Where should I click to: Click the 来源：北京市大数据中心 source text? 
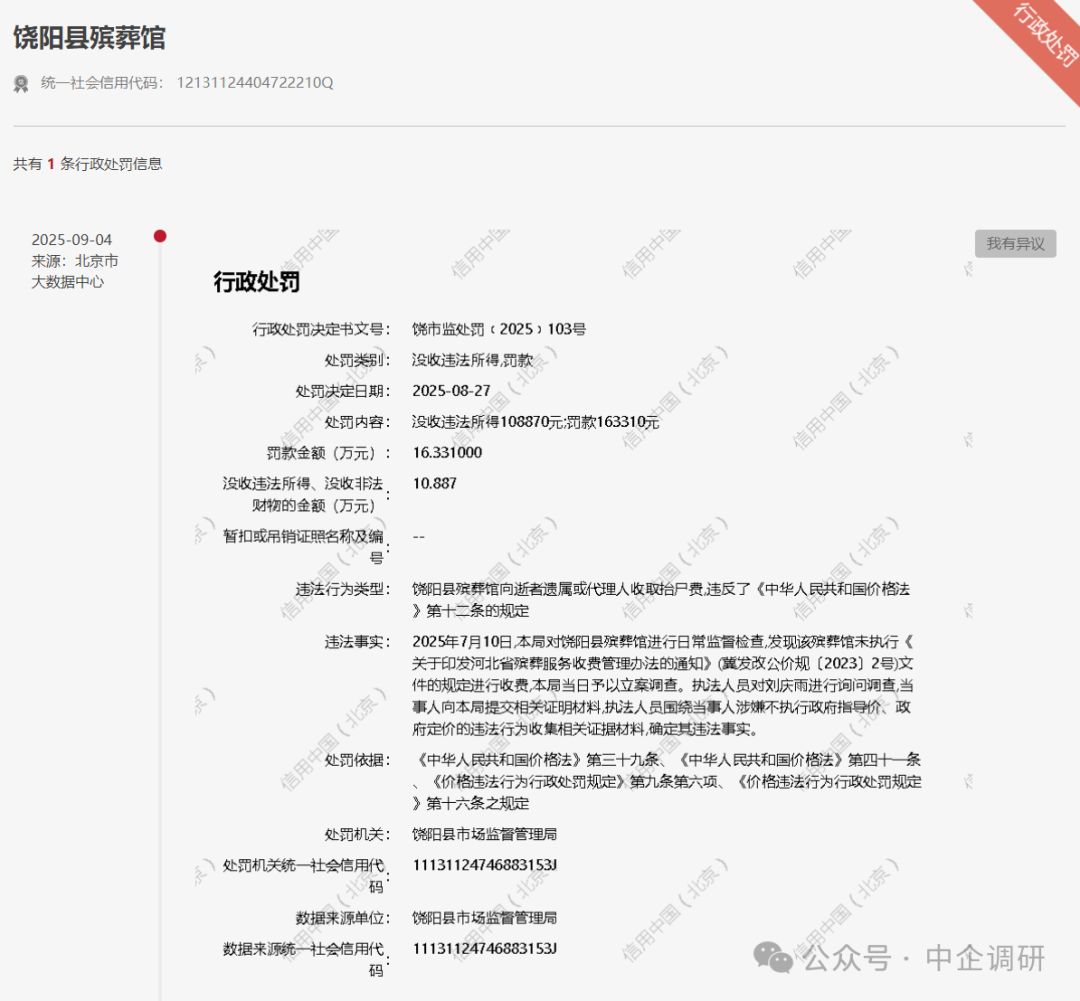pos(75,271)
